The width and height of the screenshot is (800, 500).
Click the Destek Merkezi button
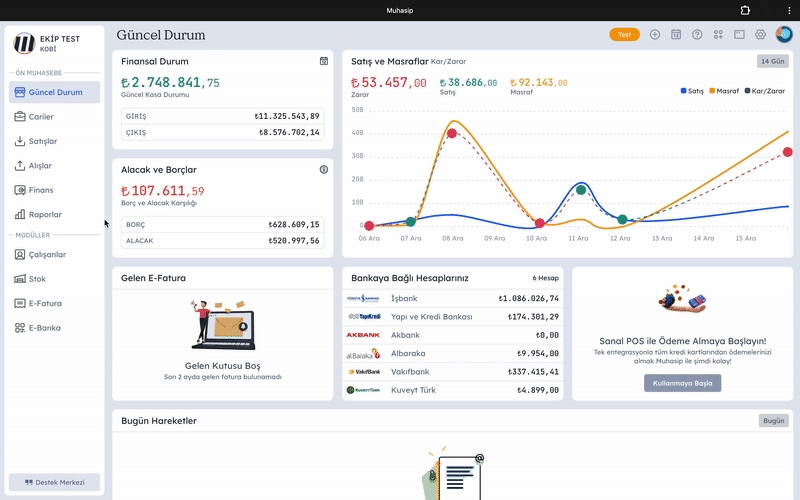click(x=55, y=482)
